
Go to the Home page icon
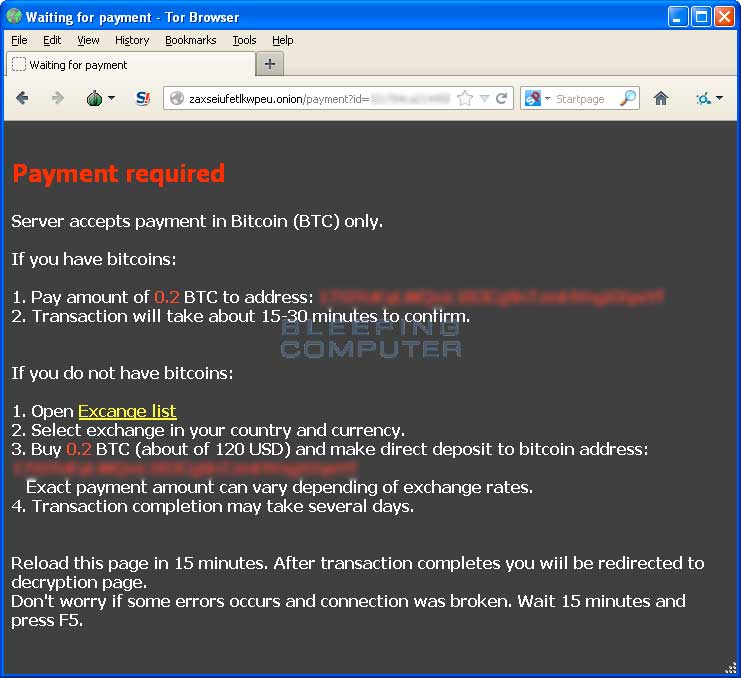tap(660, 98)
